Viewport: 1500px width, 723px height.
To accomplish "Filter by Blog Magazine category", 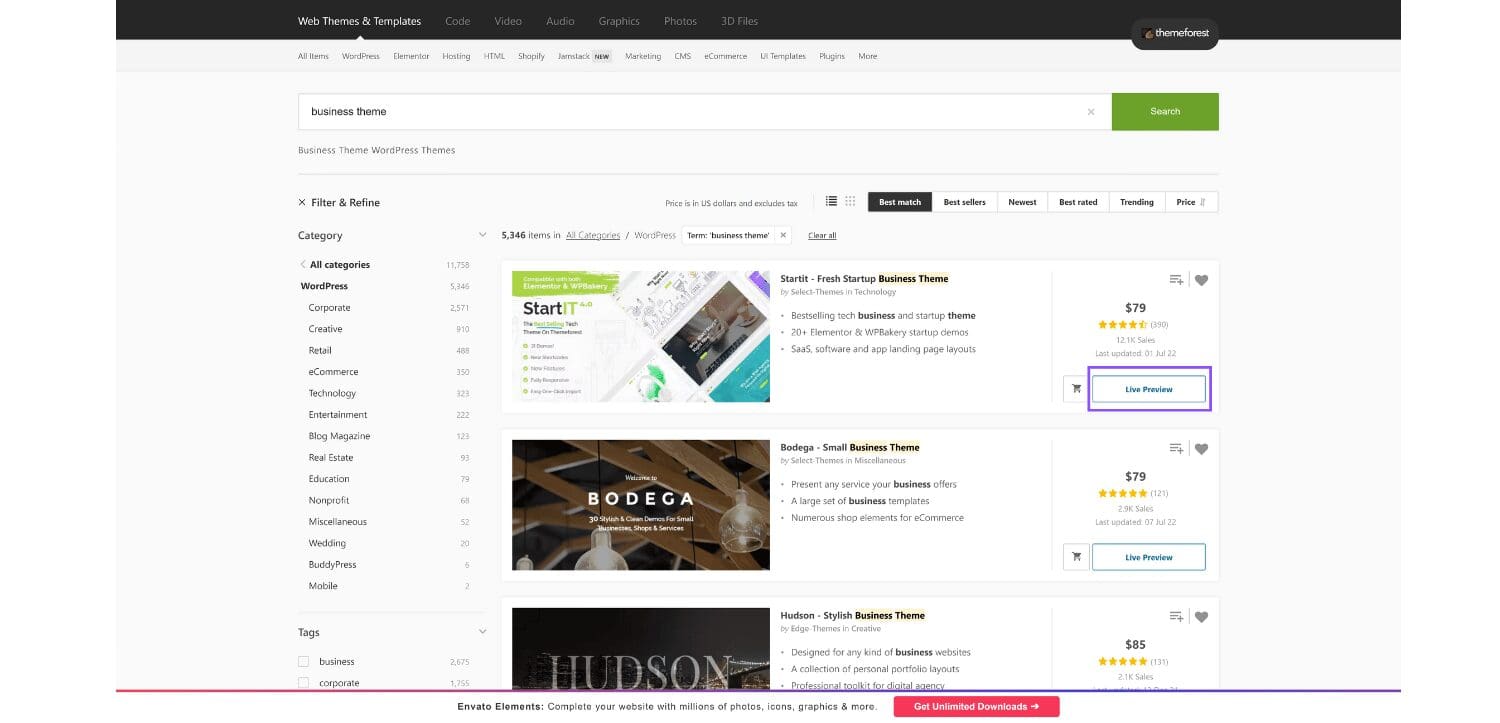I will pyautogui.click(x=339, y=436).
